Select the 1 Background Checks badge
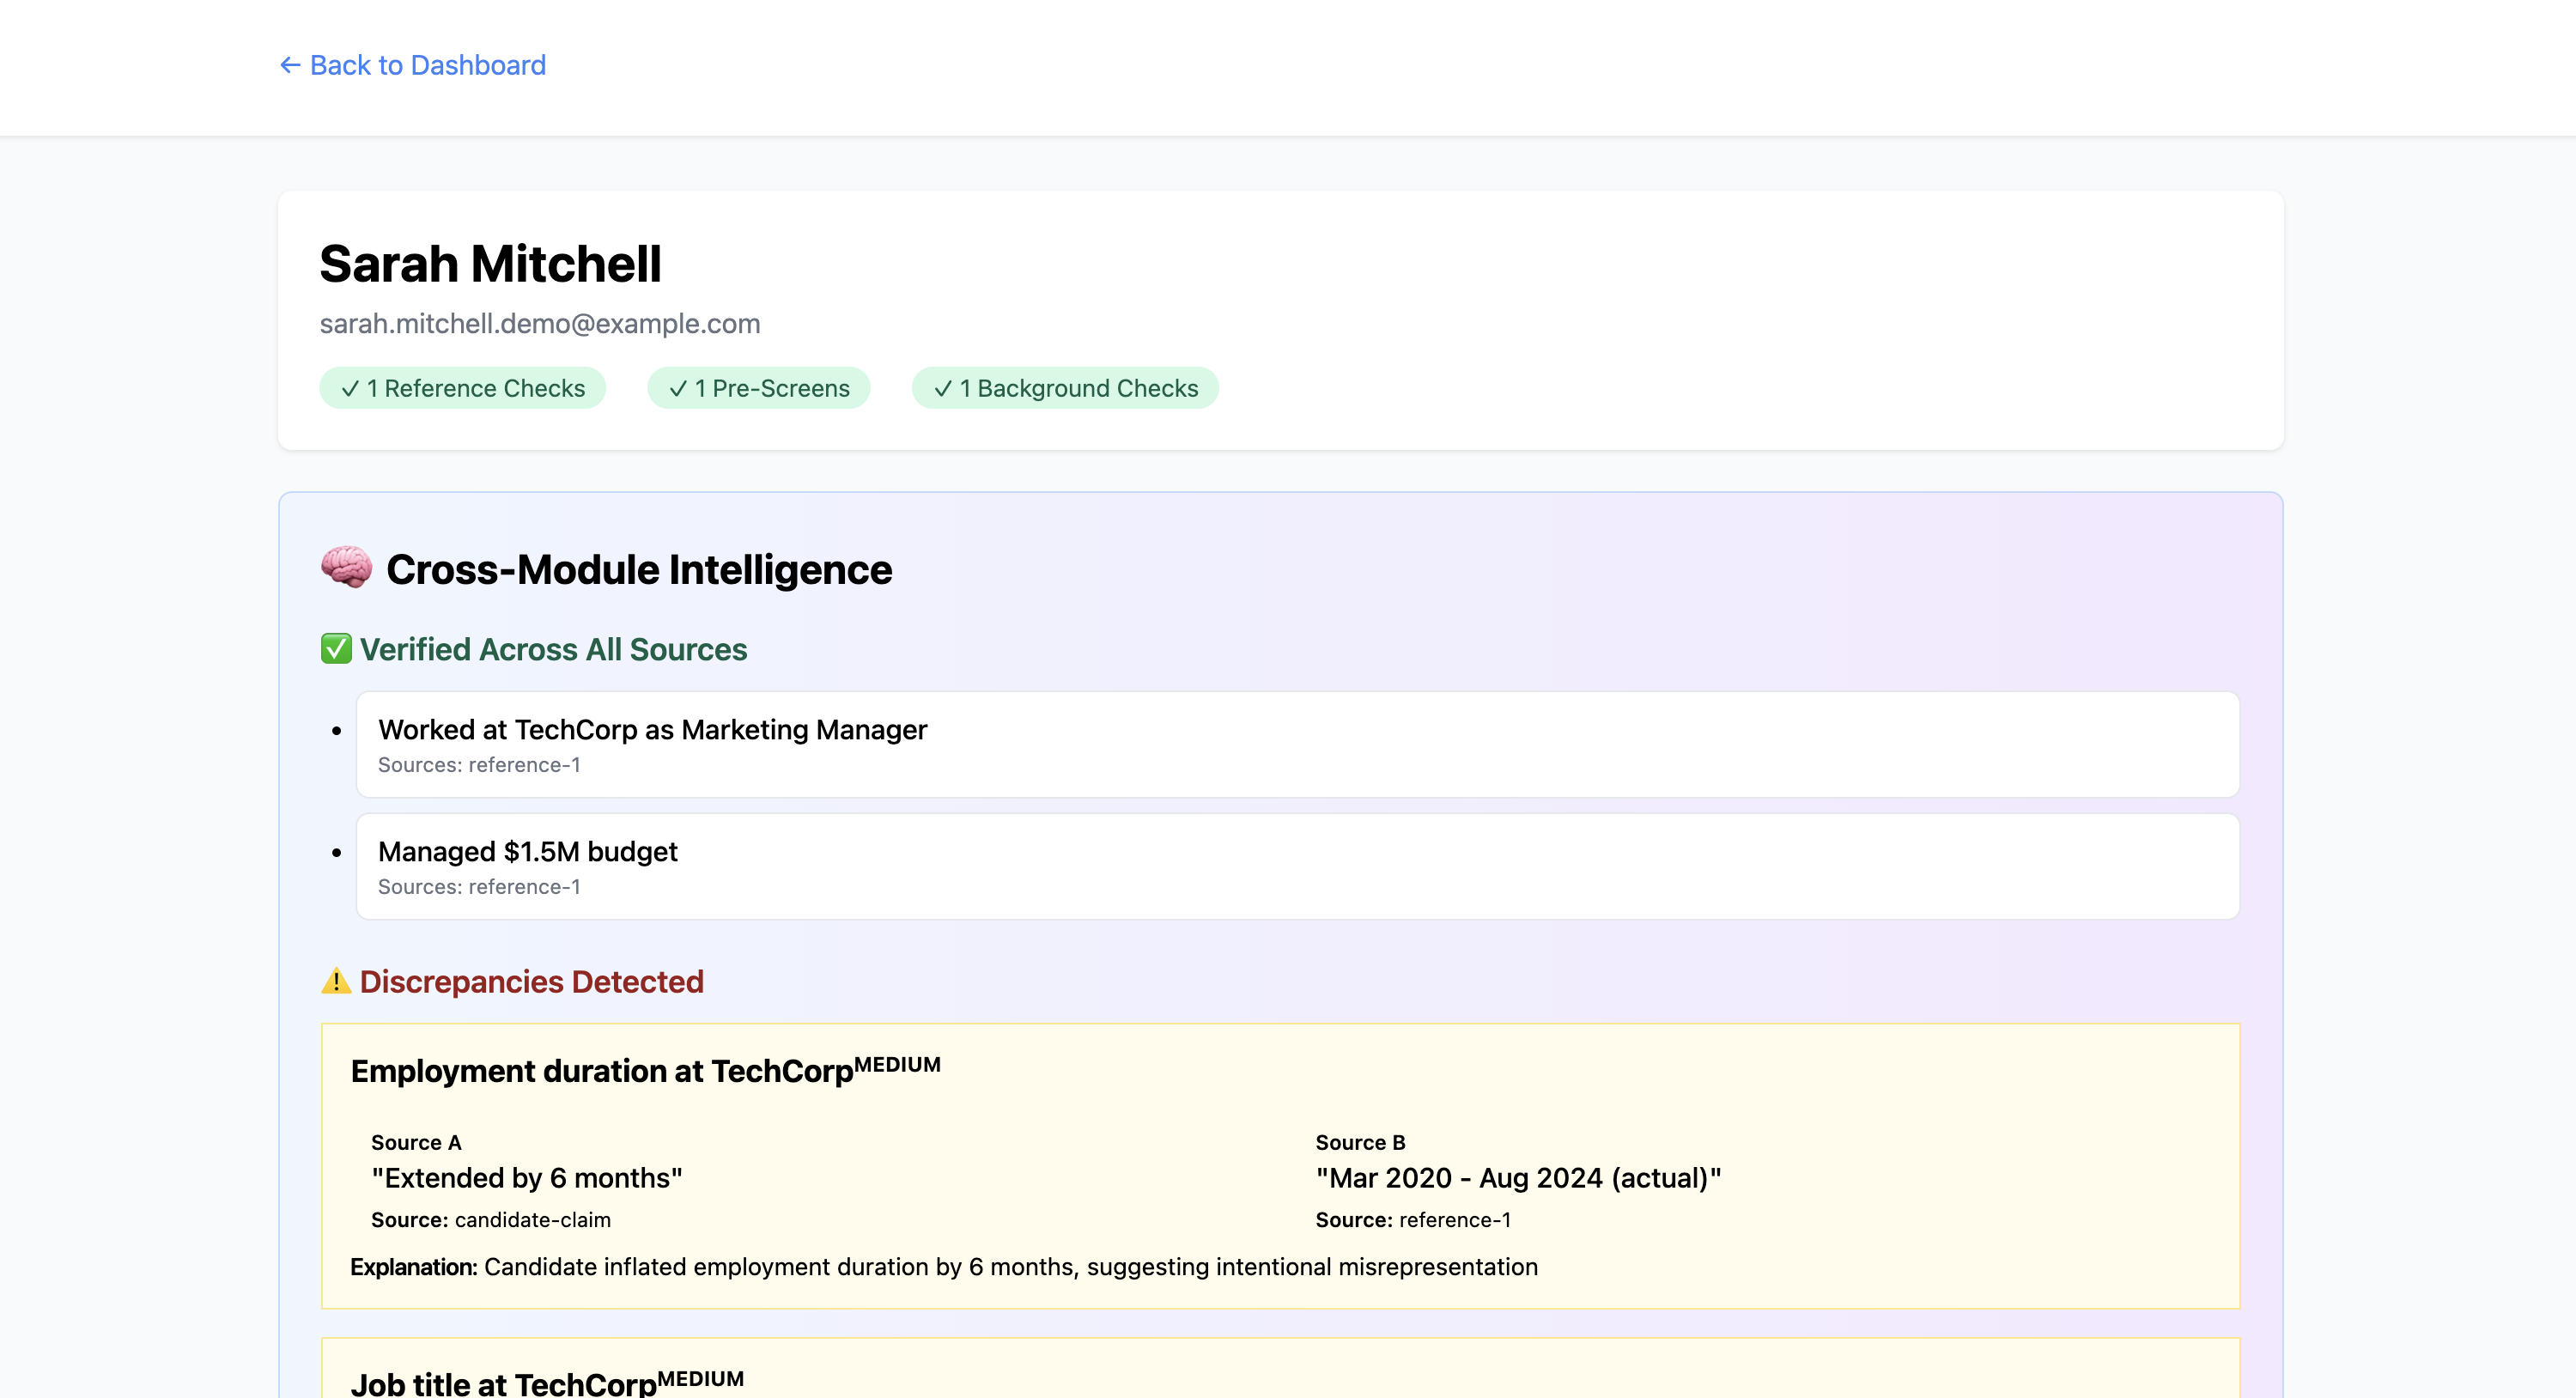 click(1064, 388)
